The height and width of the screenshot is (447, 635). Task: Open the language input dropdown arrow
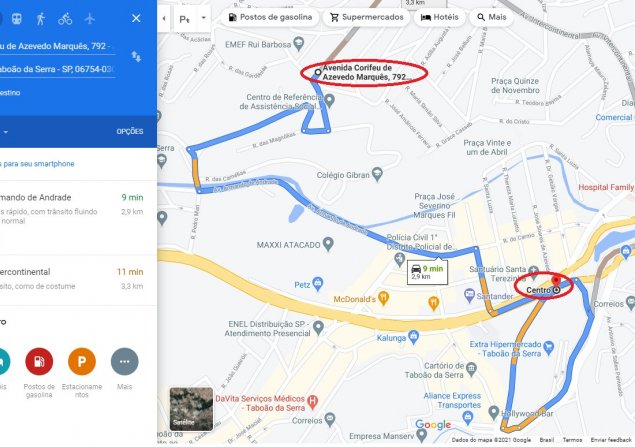pyautogui.click(x=204, y=18)
